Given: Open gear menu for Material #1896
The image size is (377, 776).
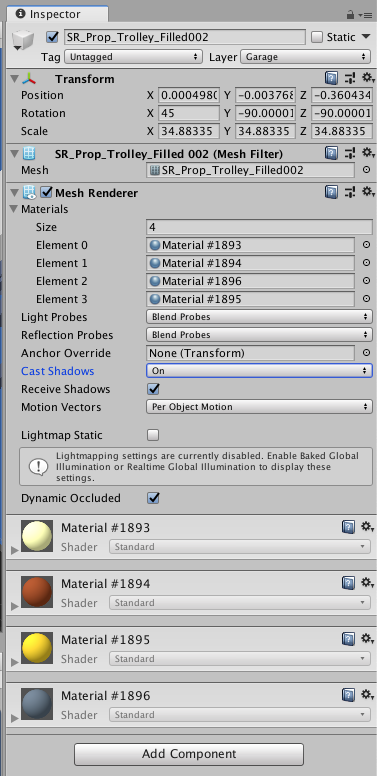Looking at the screenshot, I should coord(368,695).
